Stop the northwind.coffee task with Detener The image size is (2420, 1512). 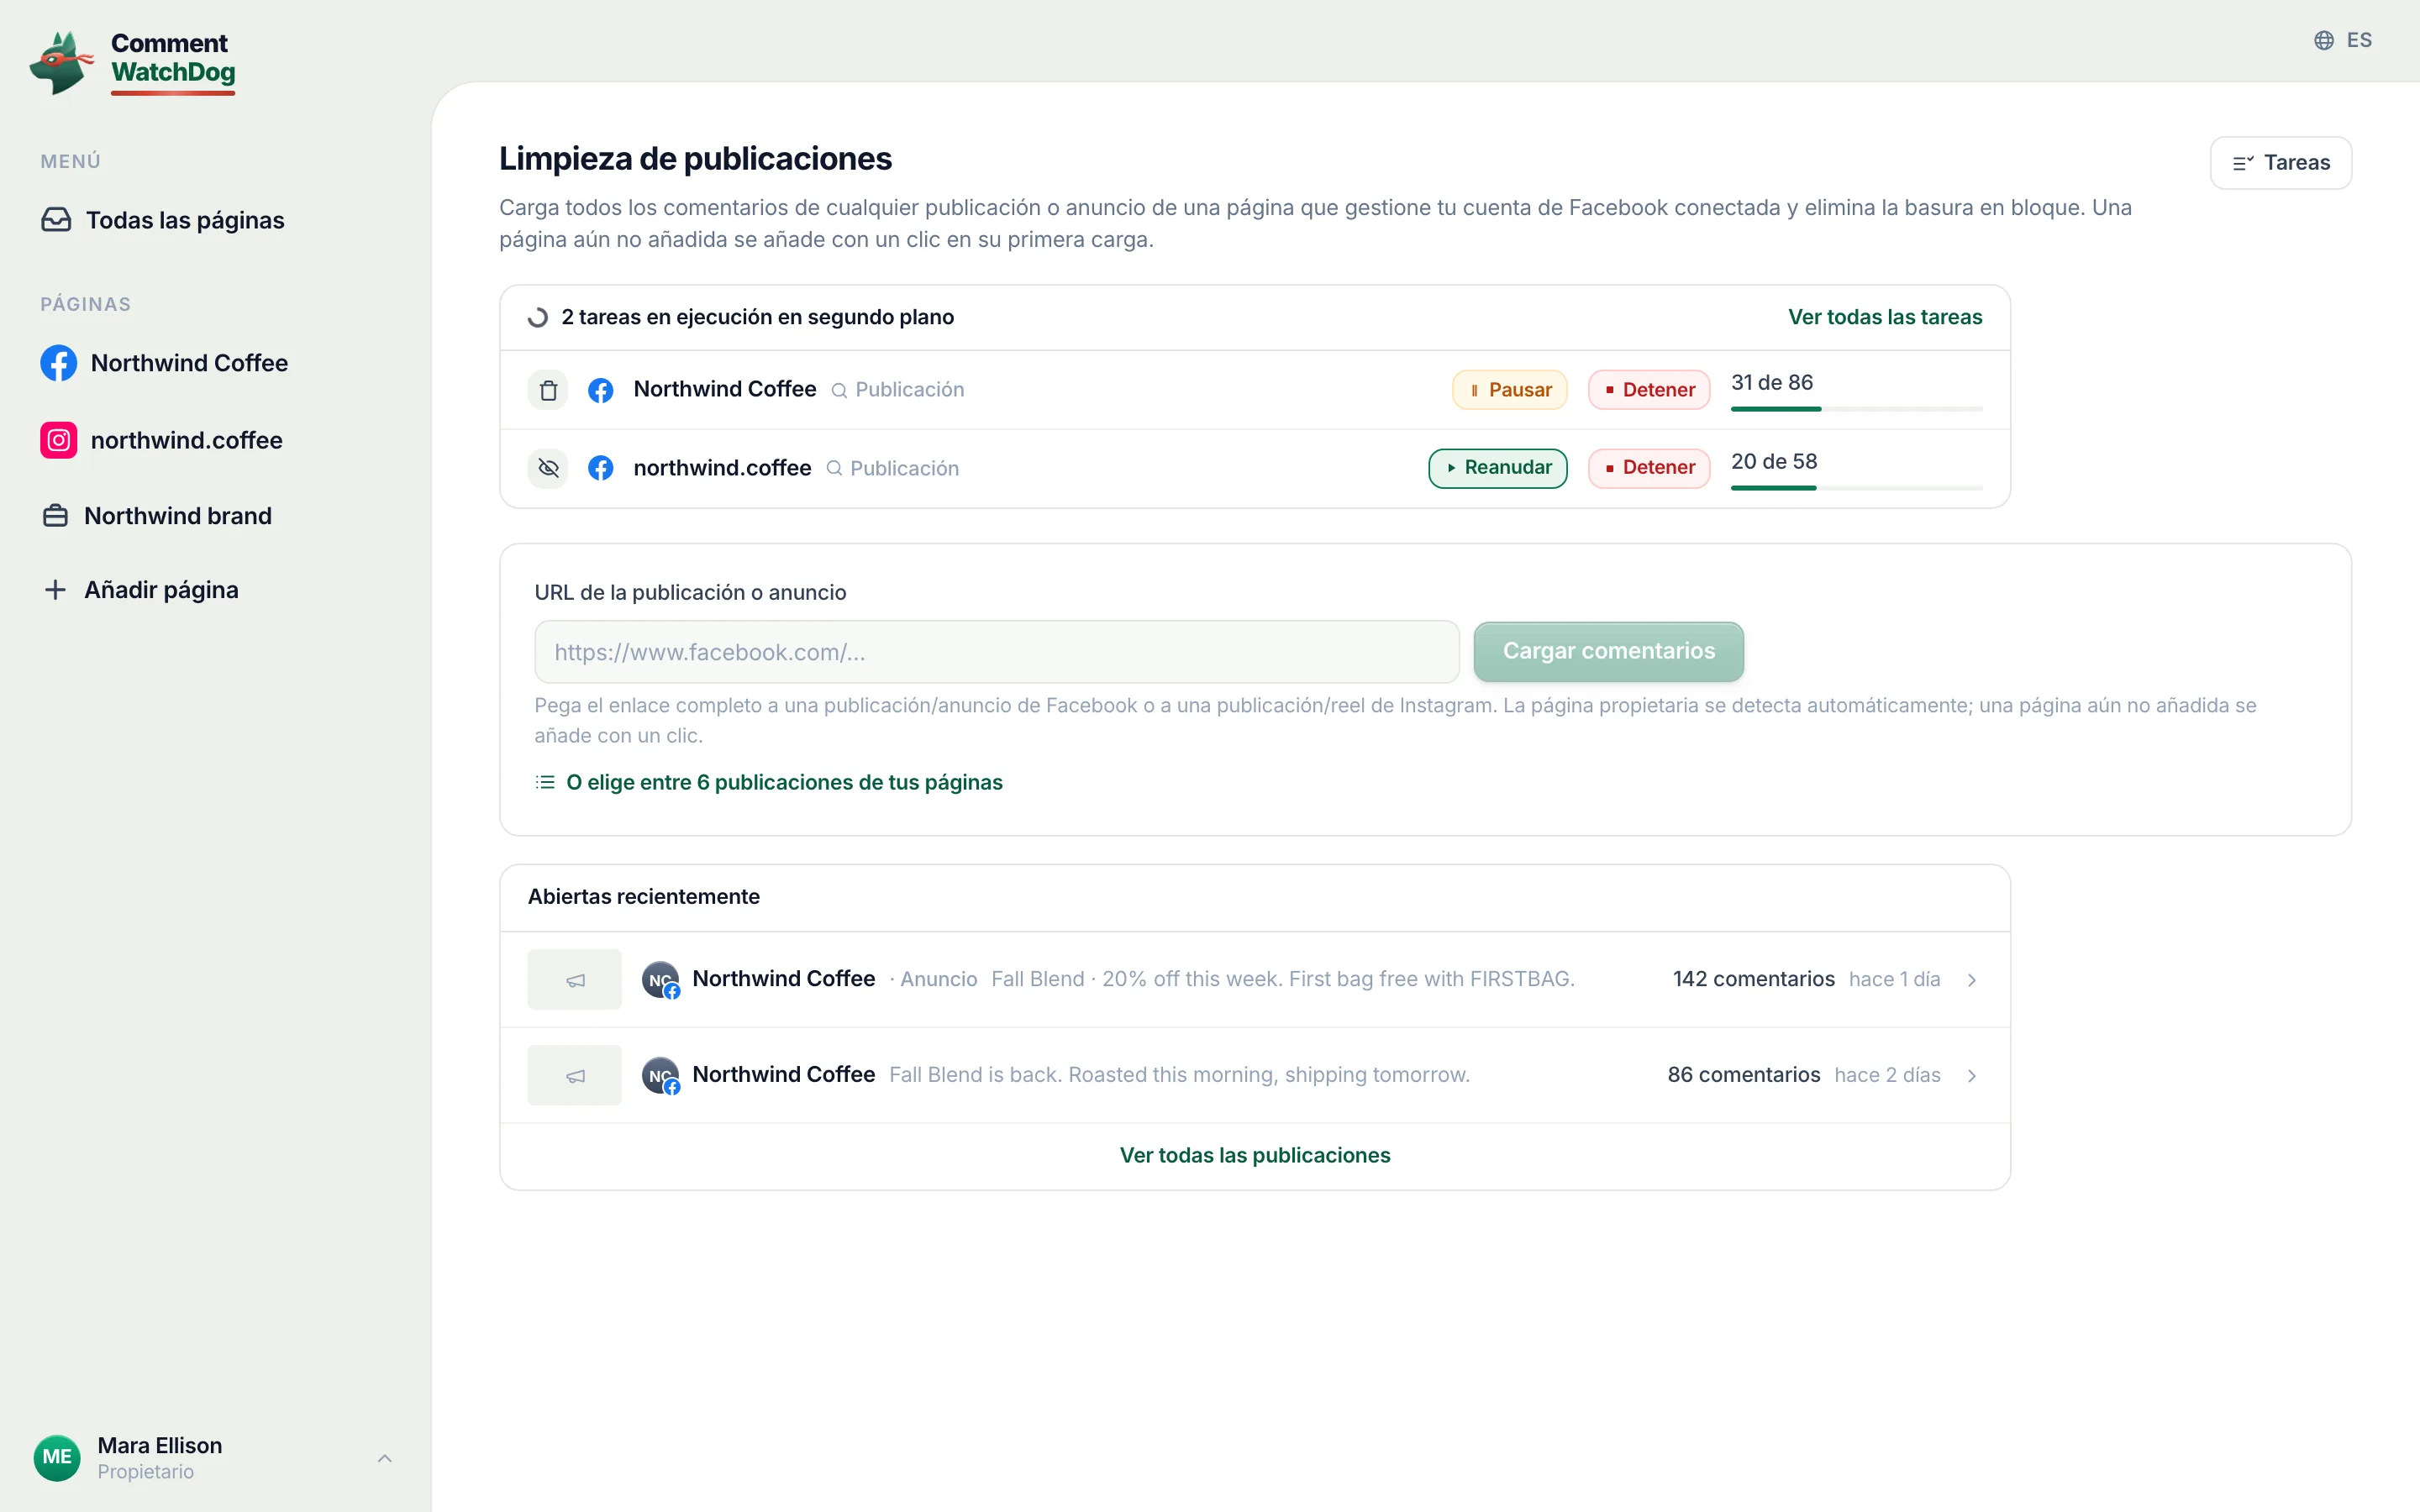[x=1649, y=468]
